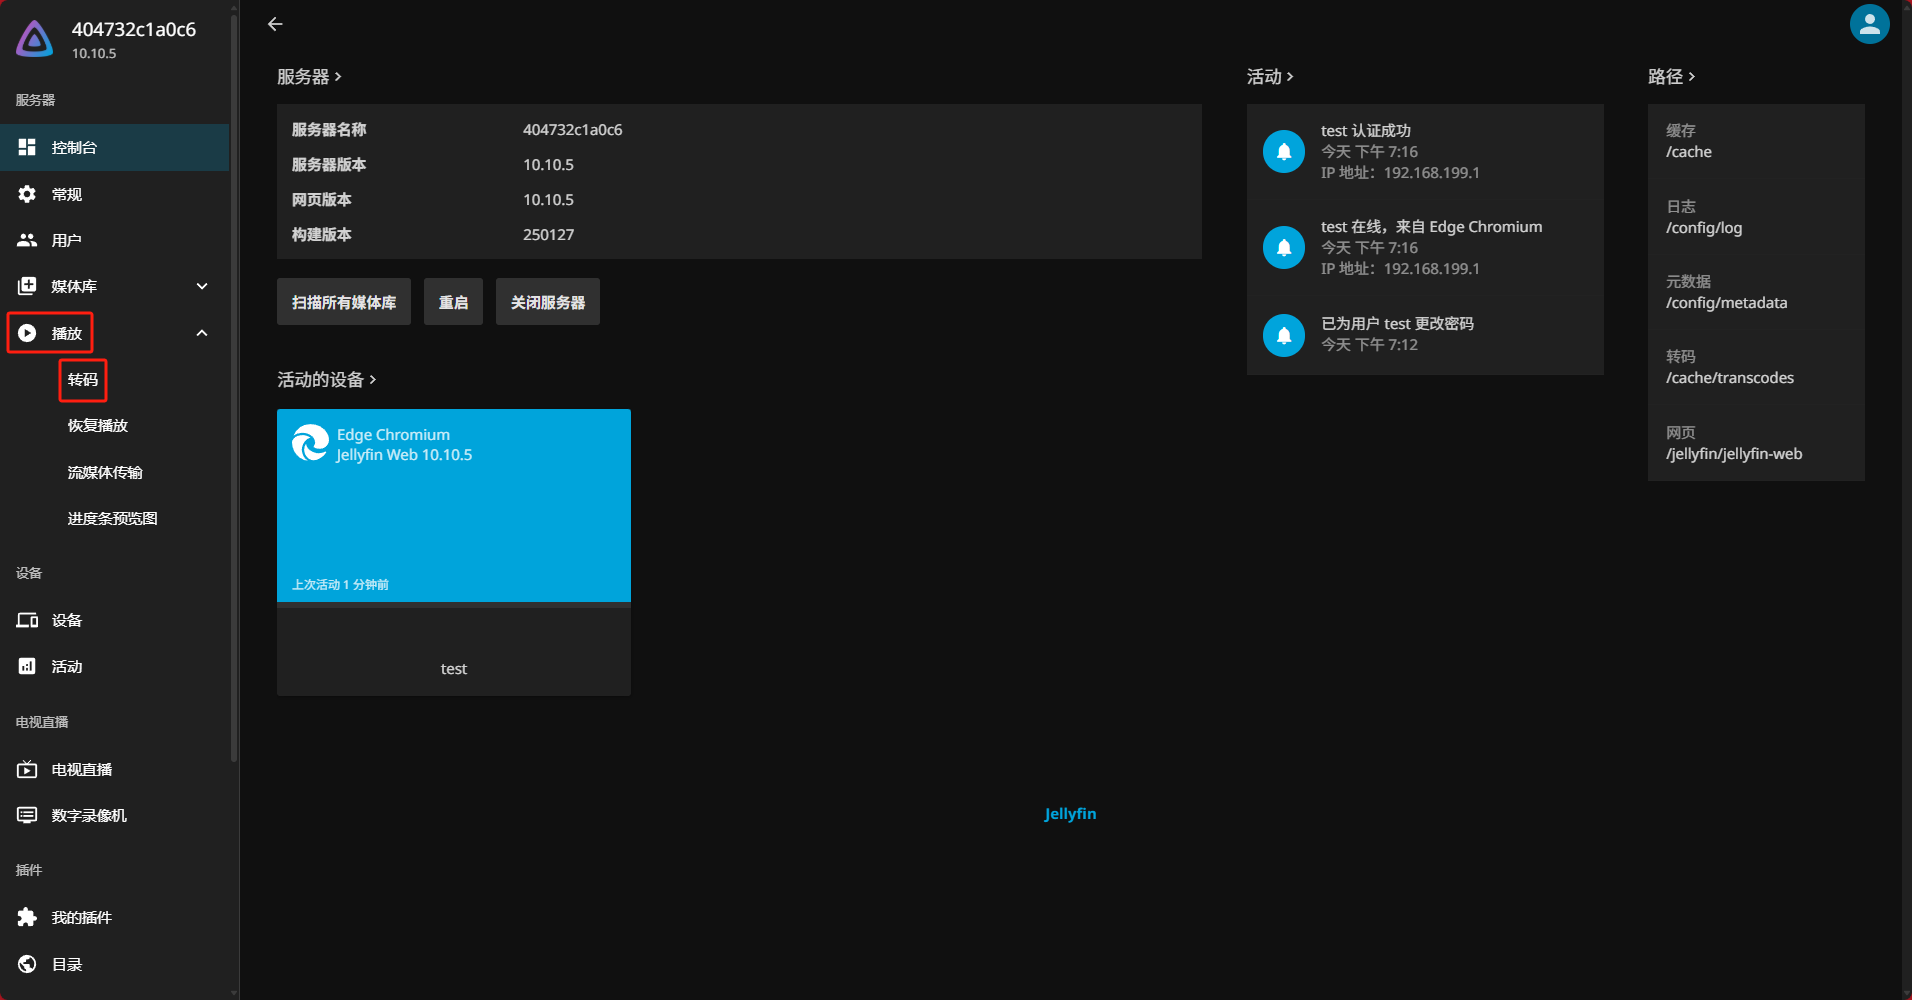Click the 重启 button
This screenshot has height=1000, width=1912.
[453, 302]
